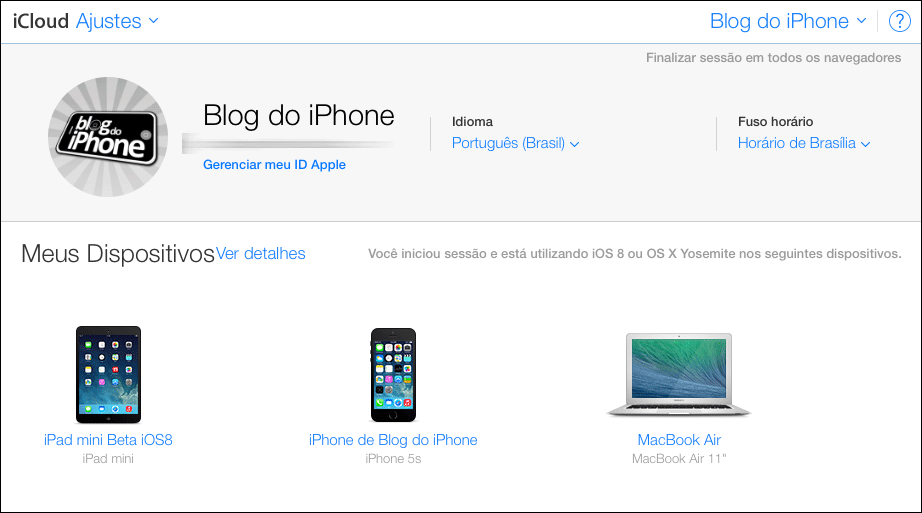Screen dimensions: 922x513
Task: Click the Gerenciar meu ID Apple link
Action: (x=274, y=165)
